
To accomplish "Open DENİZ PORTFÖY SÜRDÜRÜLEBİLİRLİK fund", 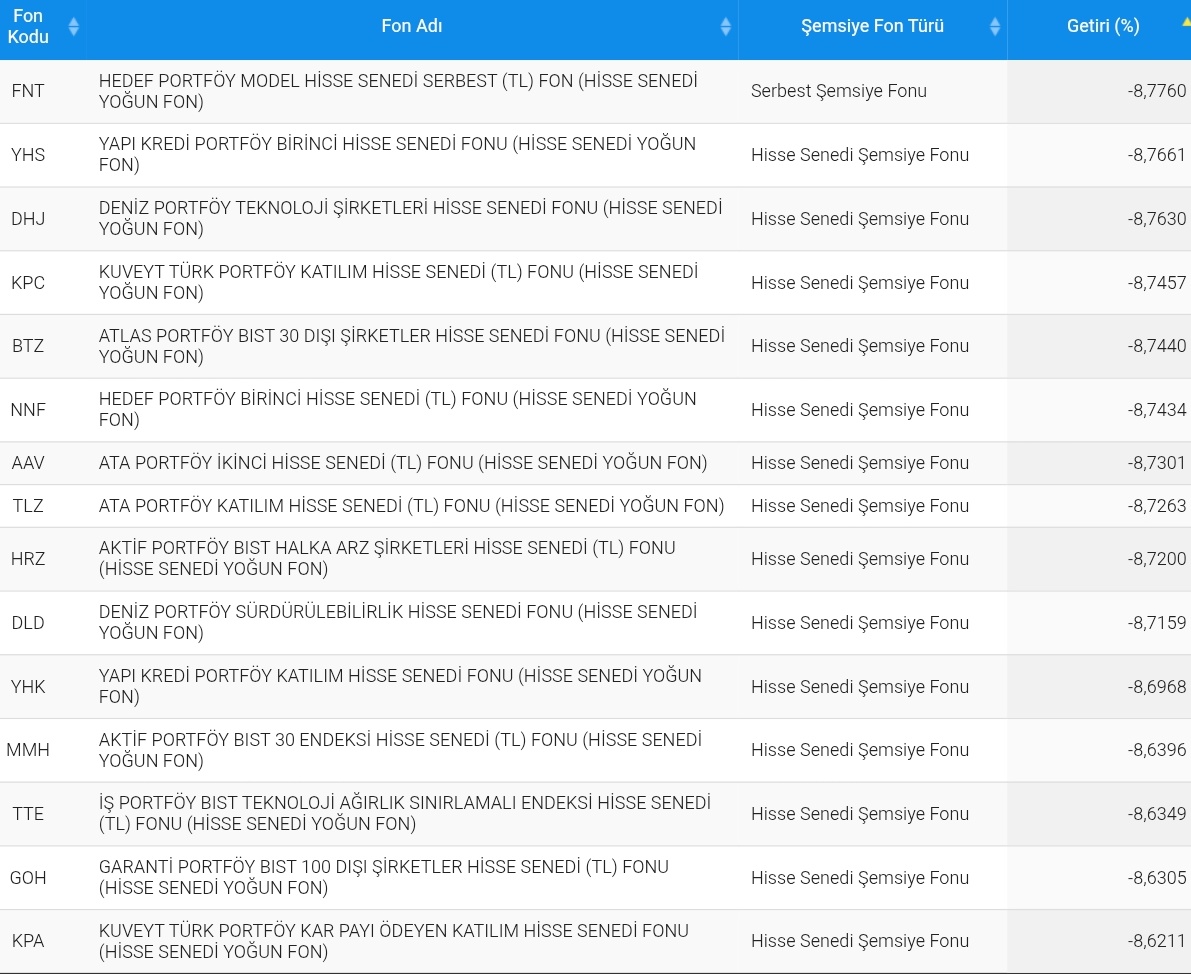I will pos(398,622).
